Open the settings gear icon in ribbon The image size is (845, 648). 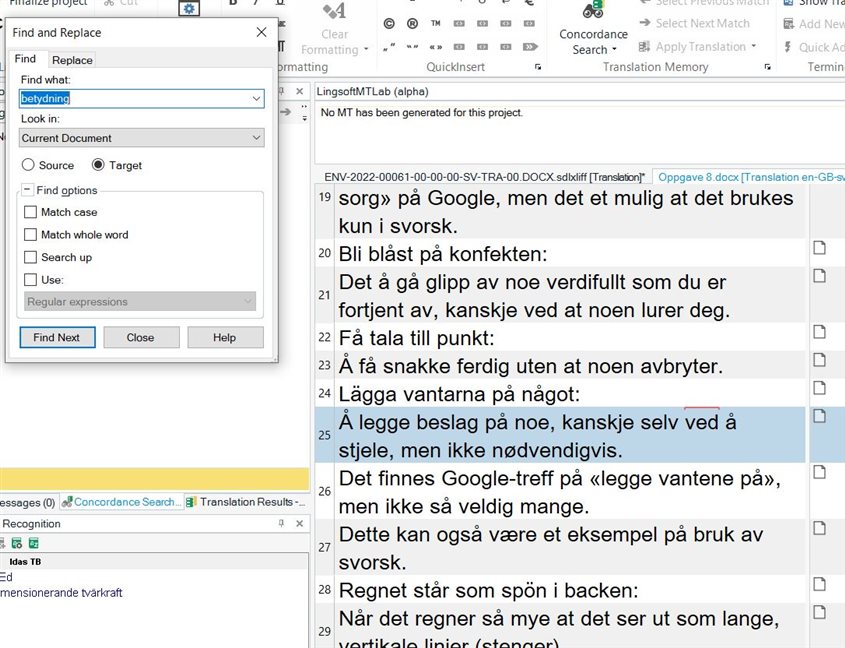pos(189,9)
